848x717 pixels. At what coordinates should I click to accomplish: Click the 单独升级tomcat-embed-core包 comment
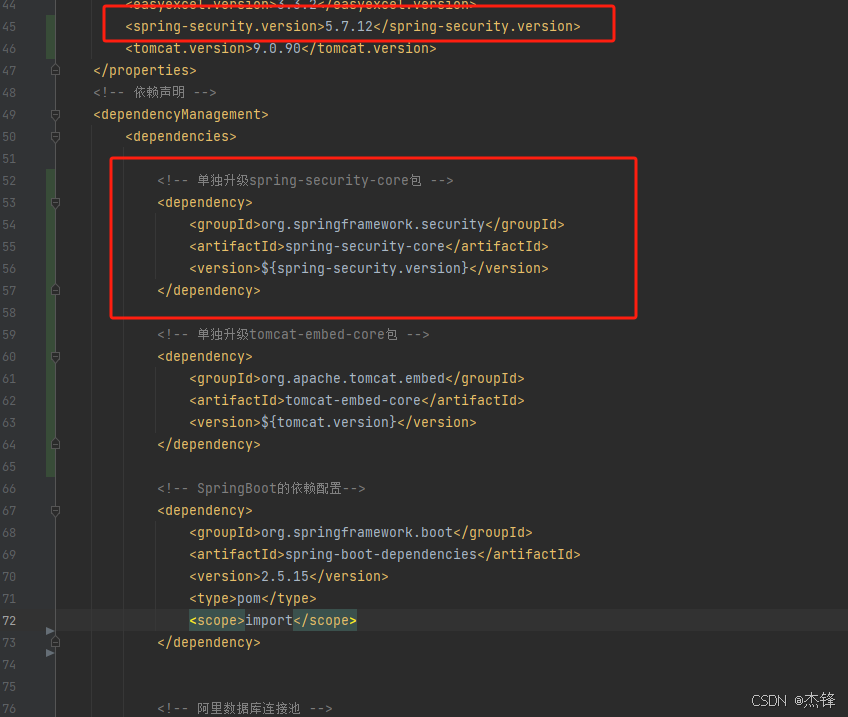pyautogui.click(x=294, y=335)
